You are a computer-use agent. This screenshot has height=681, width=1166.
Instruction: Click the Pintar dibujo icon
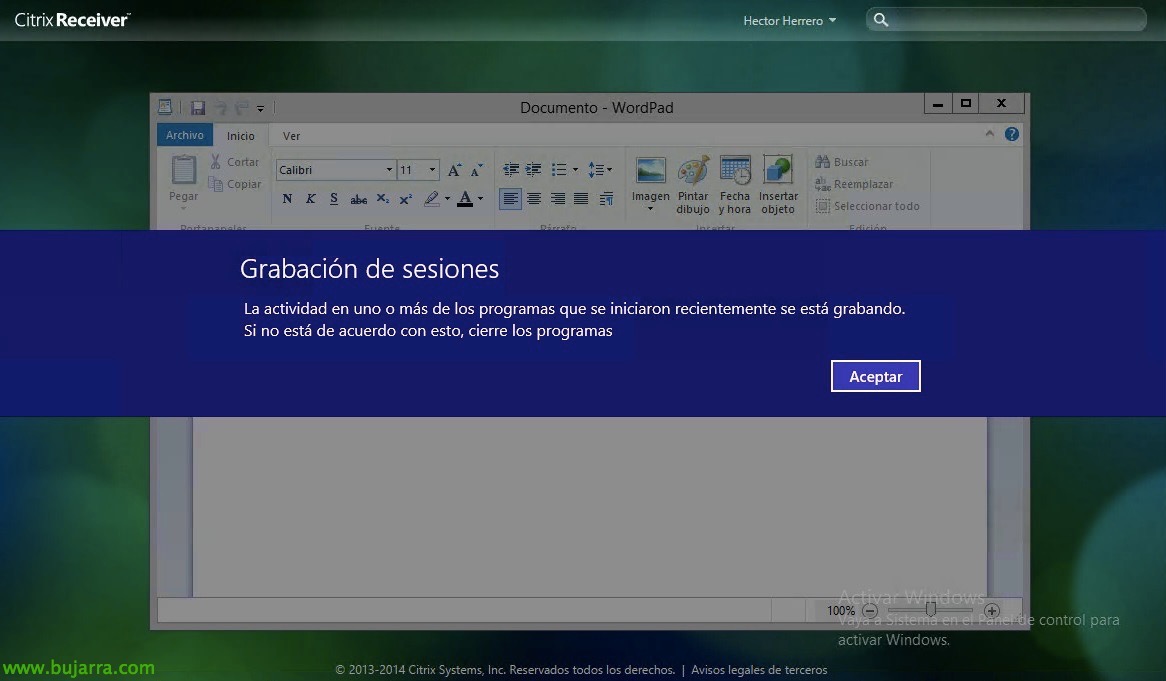[693, 171]
